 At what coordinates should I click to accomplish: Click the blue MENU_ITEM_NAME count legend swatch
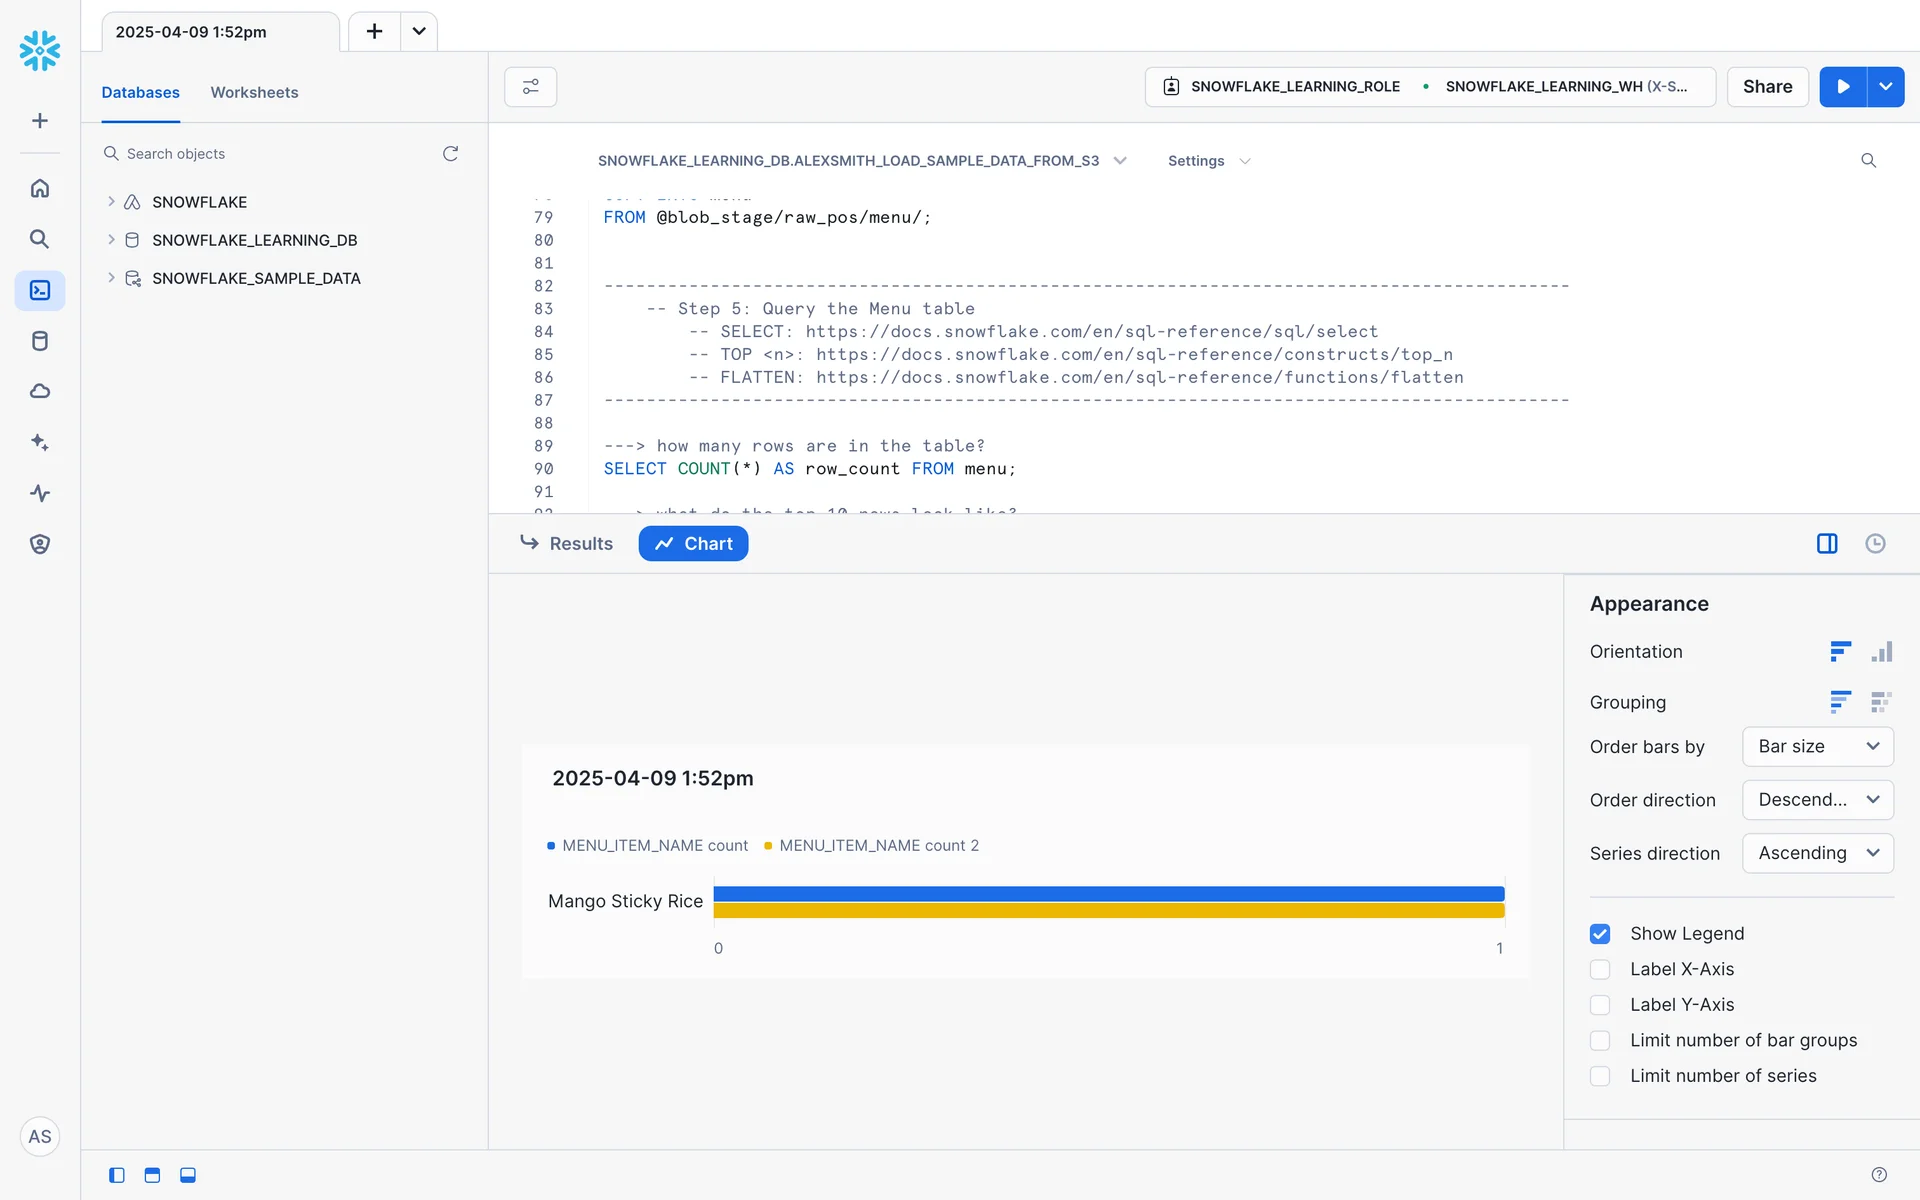tap(551, 846)
